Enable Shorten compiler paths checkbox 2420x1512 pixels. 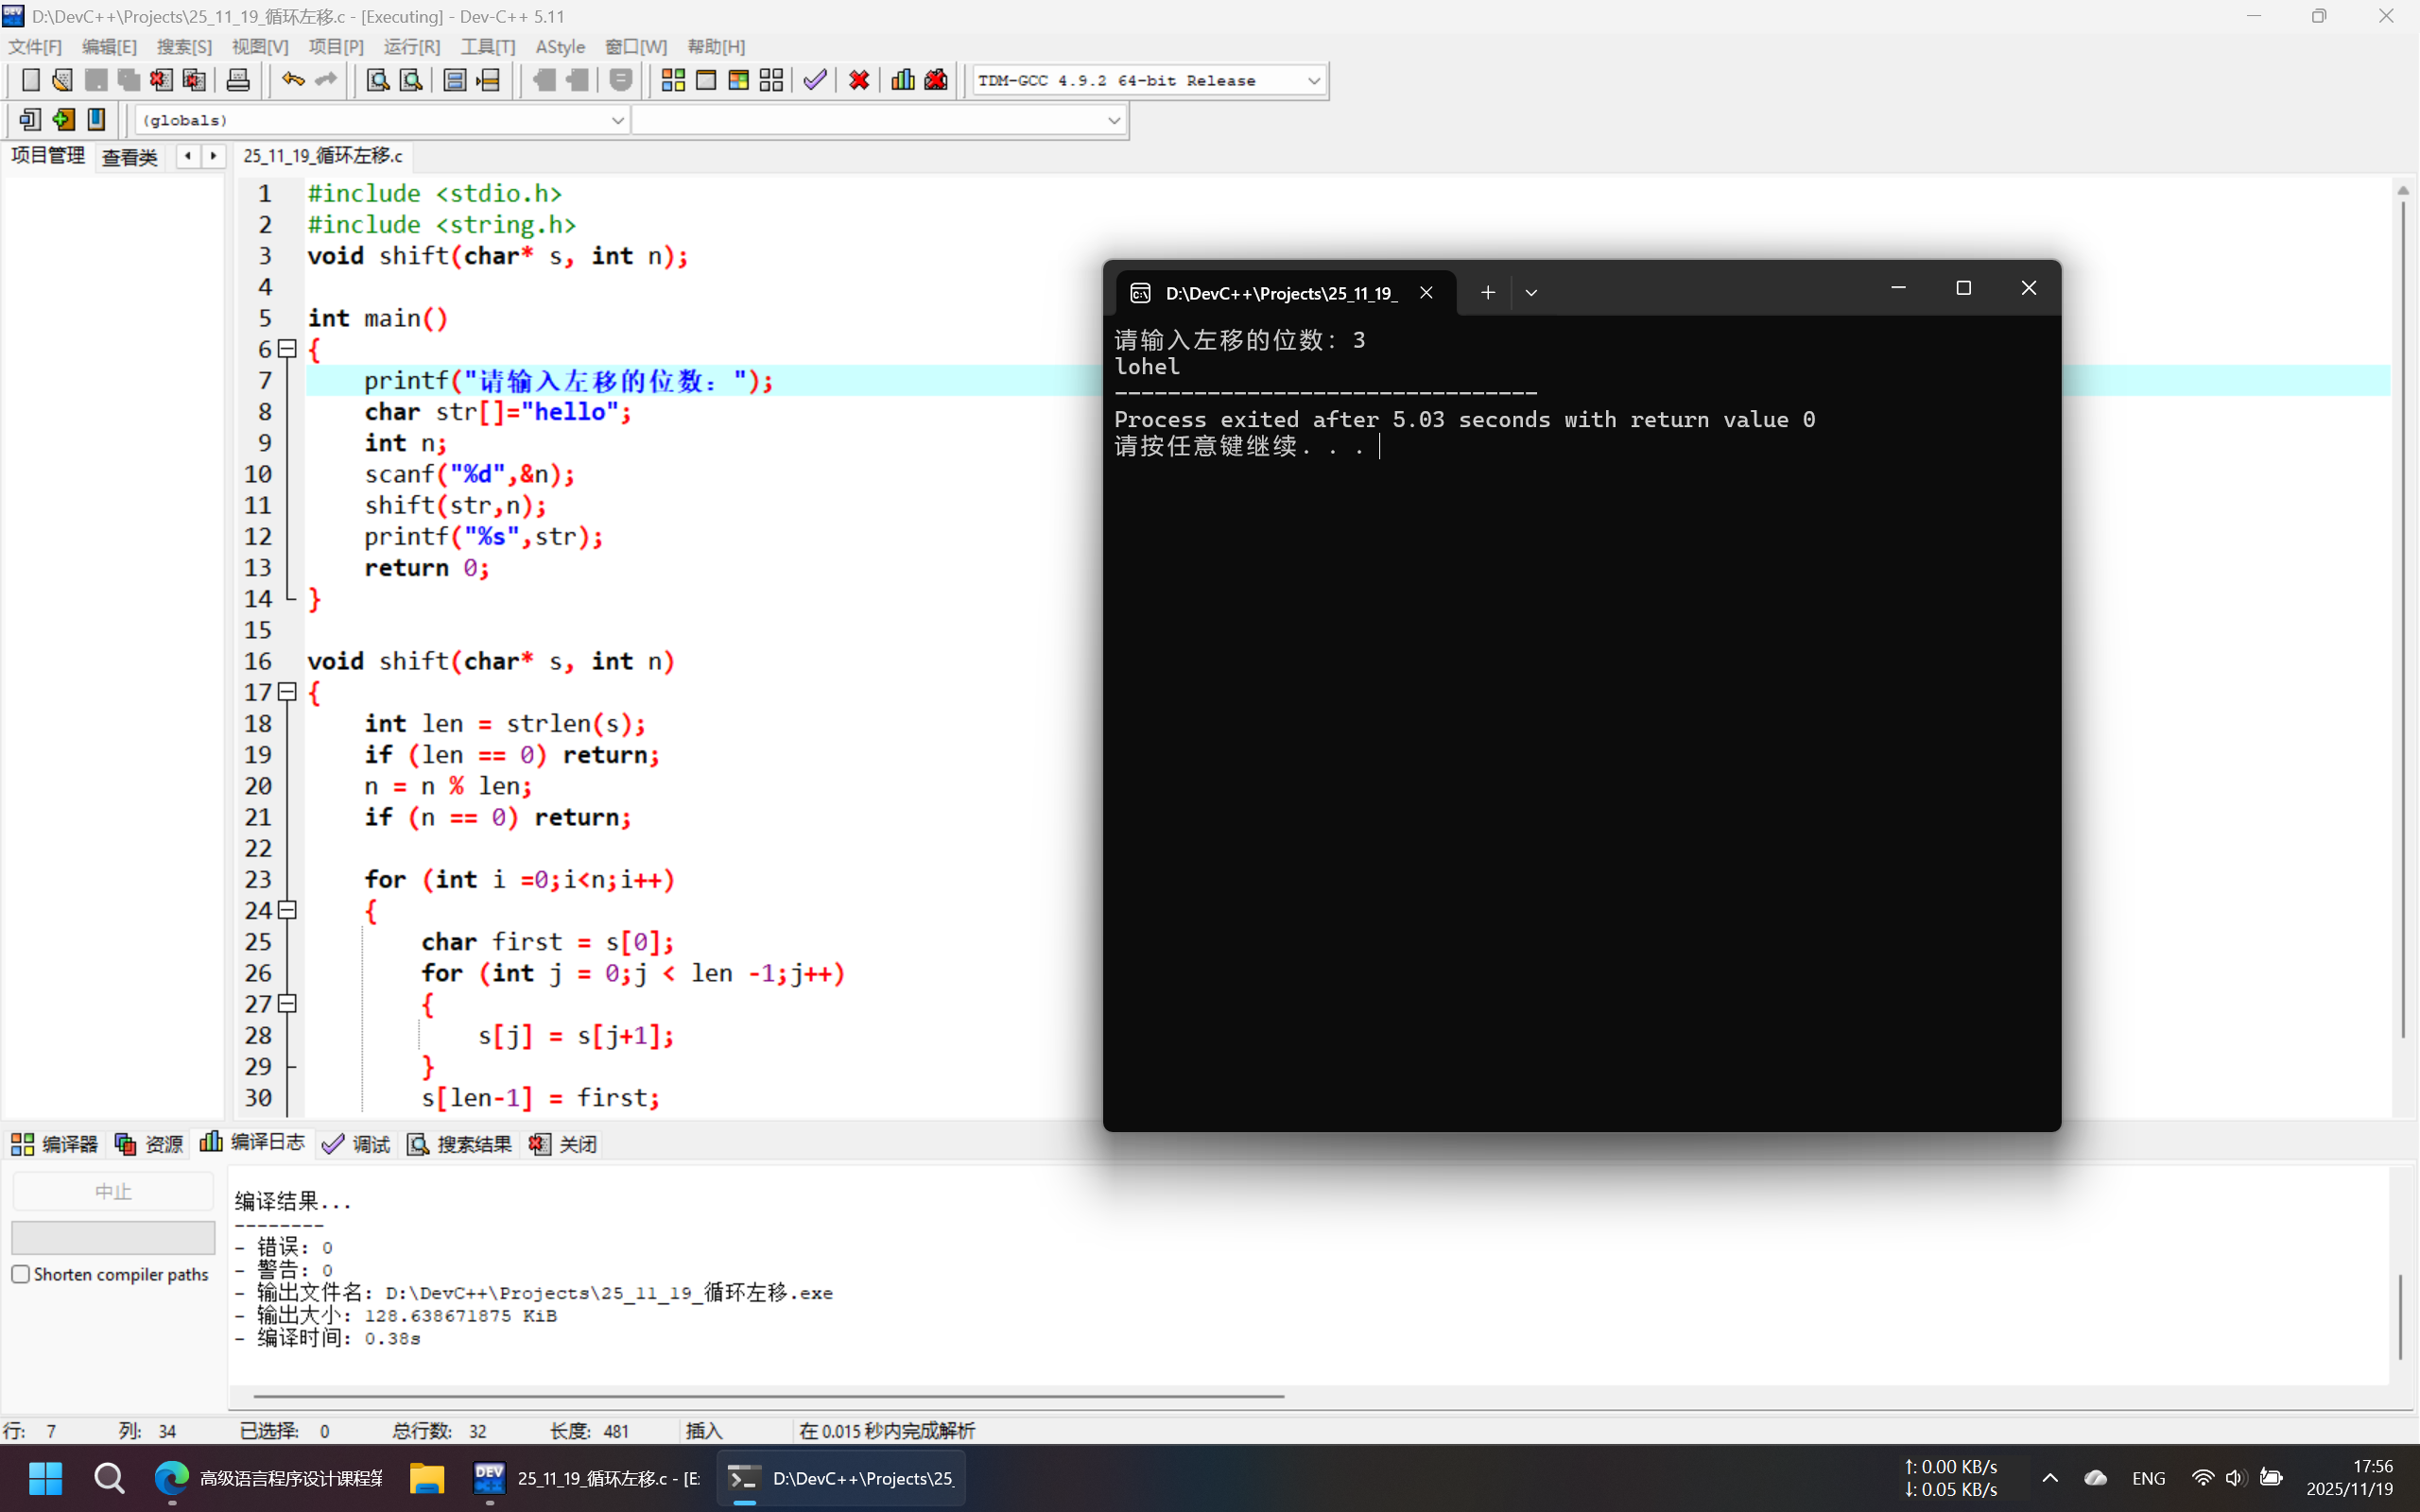pos(21,1274)
